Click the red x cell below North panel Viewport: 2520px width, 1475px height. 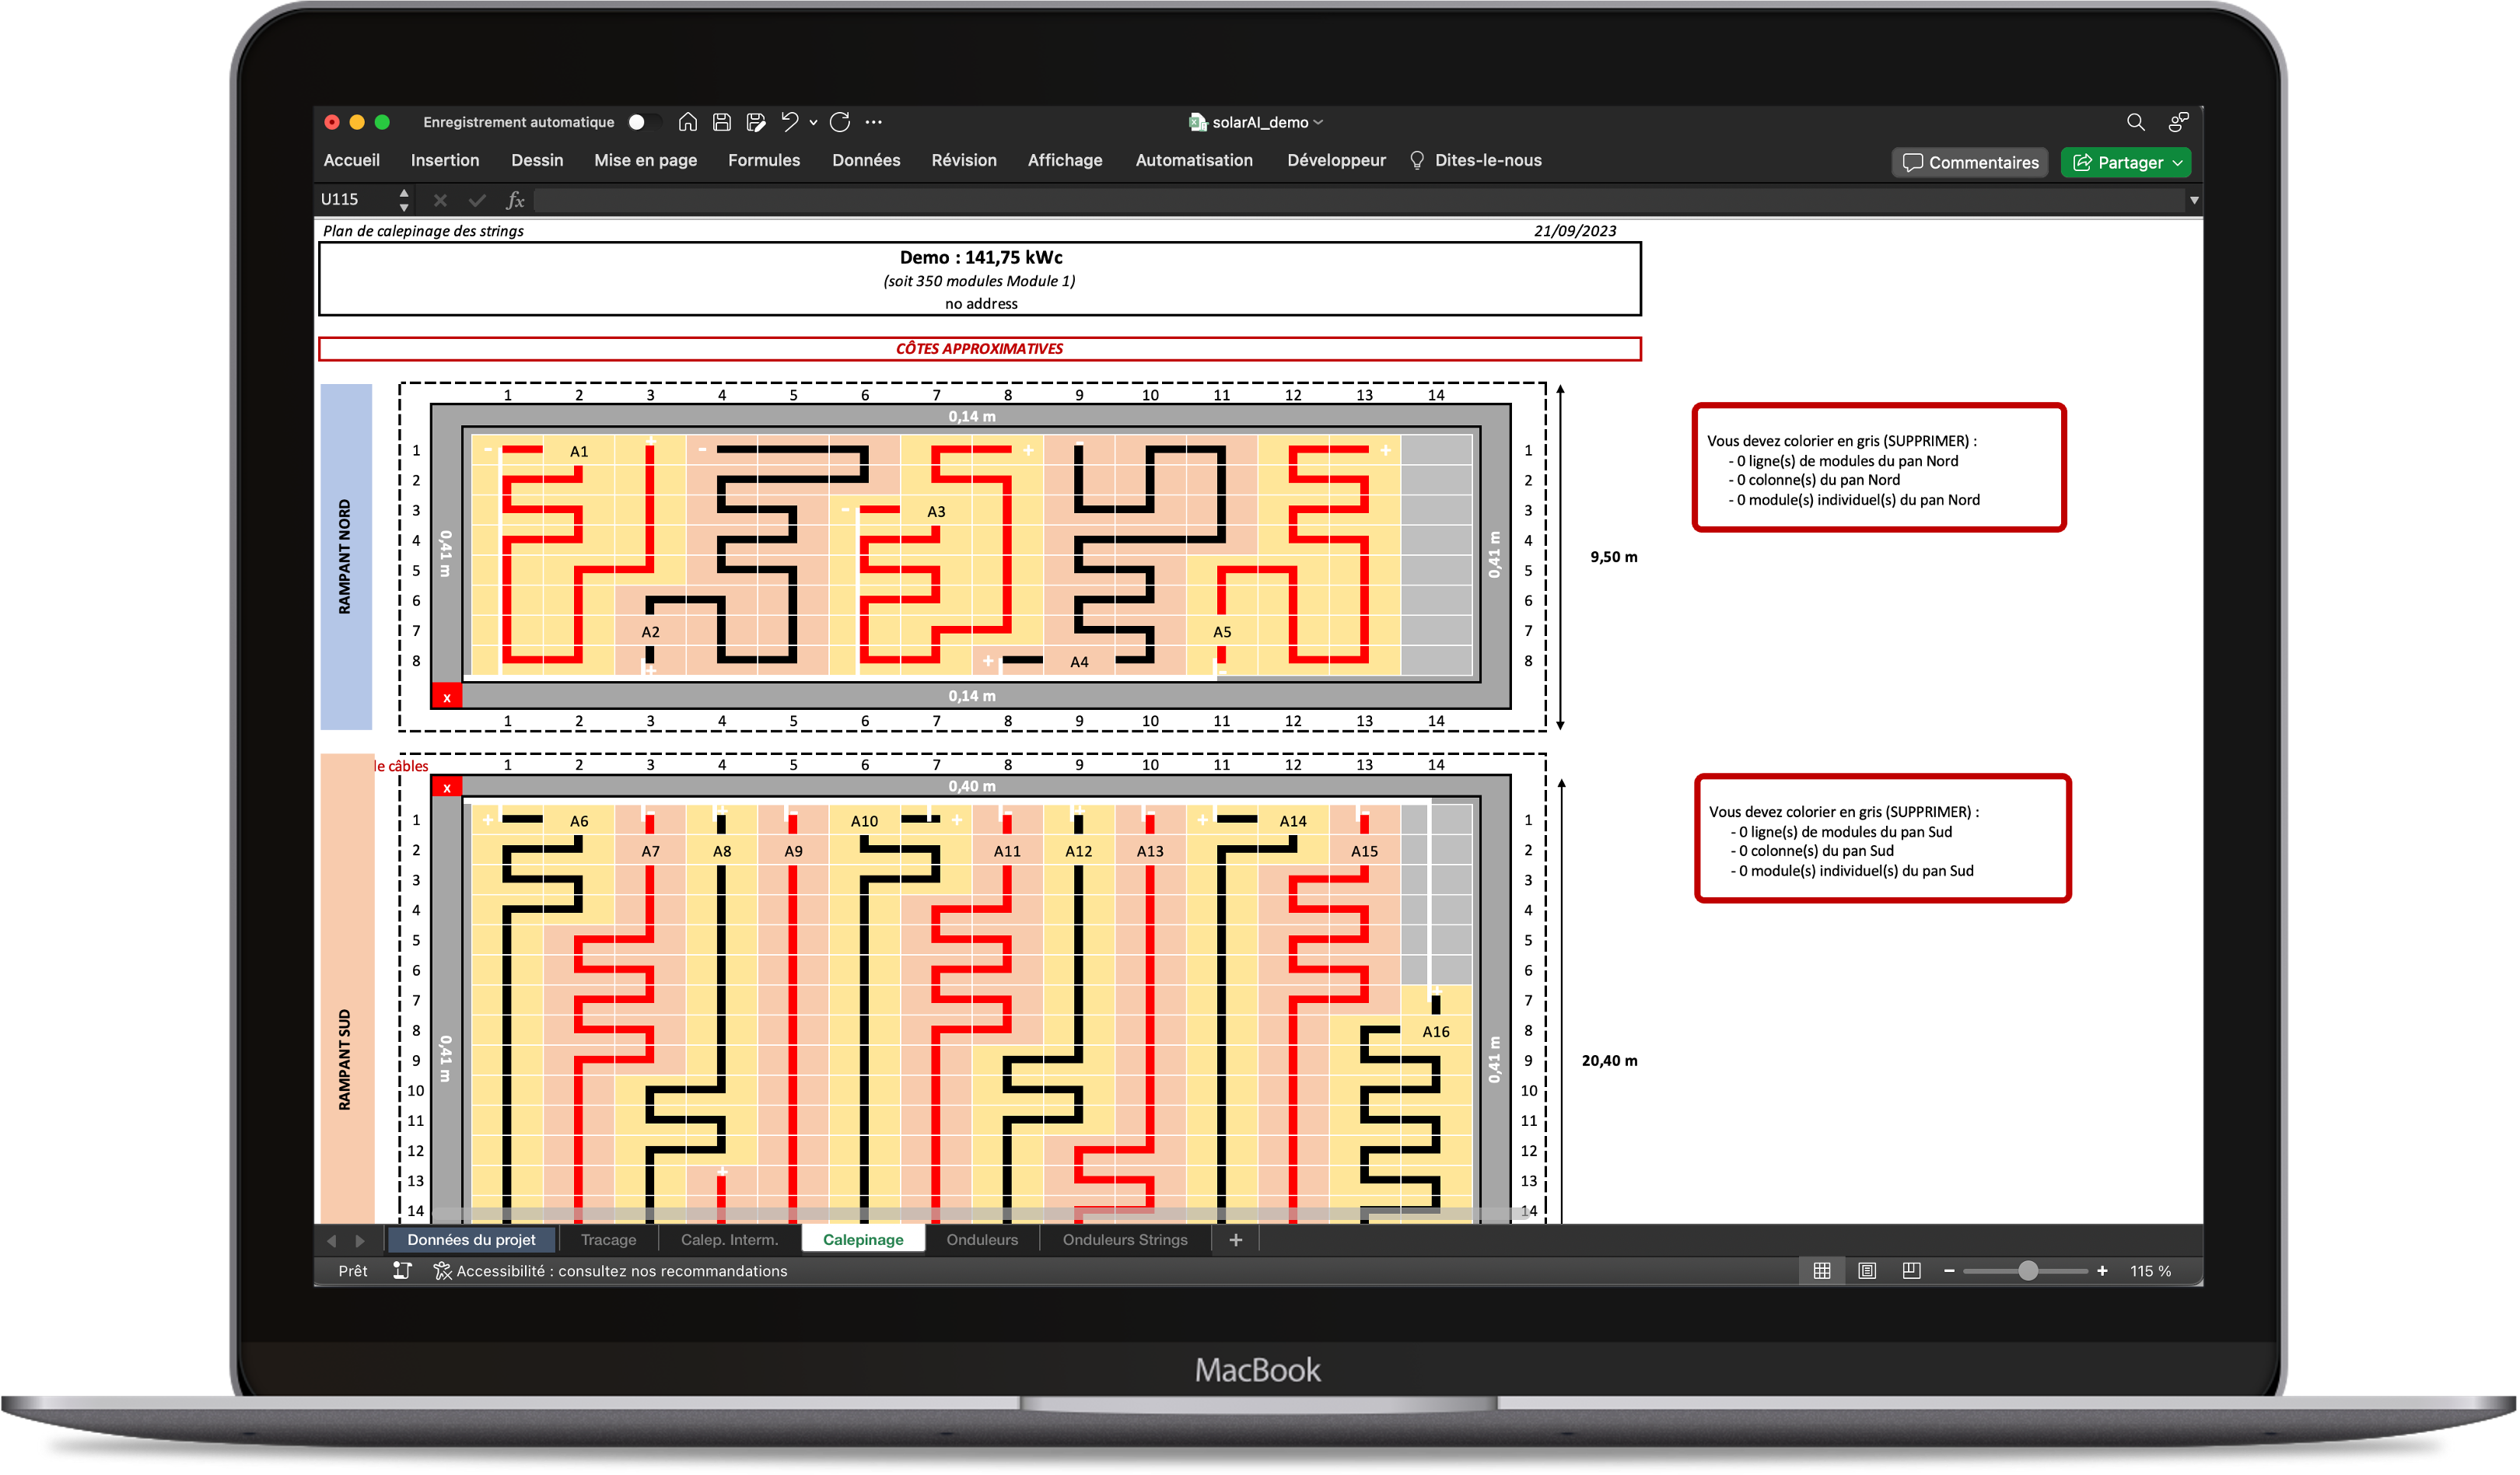(x=447, y=698)
